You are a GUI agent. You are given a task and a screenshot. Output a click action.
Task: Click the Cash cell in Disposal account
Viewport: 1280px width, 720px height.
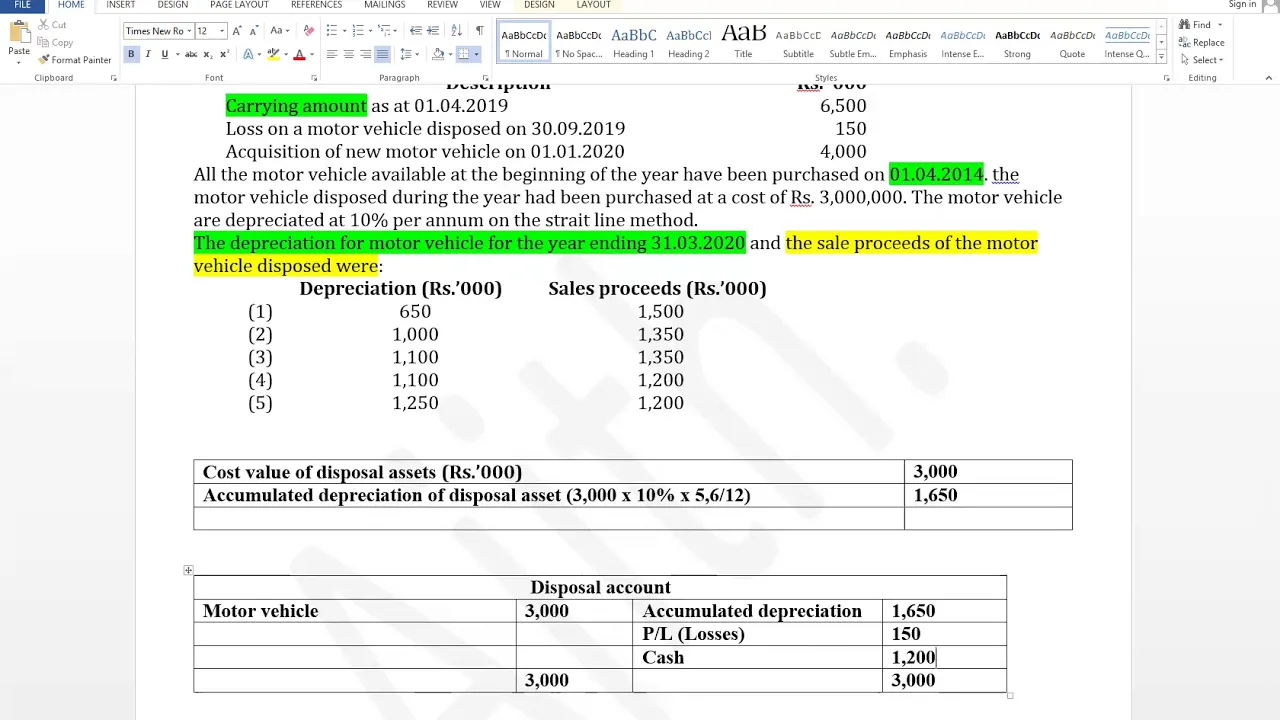coord(757,657)
